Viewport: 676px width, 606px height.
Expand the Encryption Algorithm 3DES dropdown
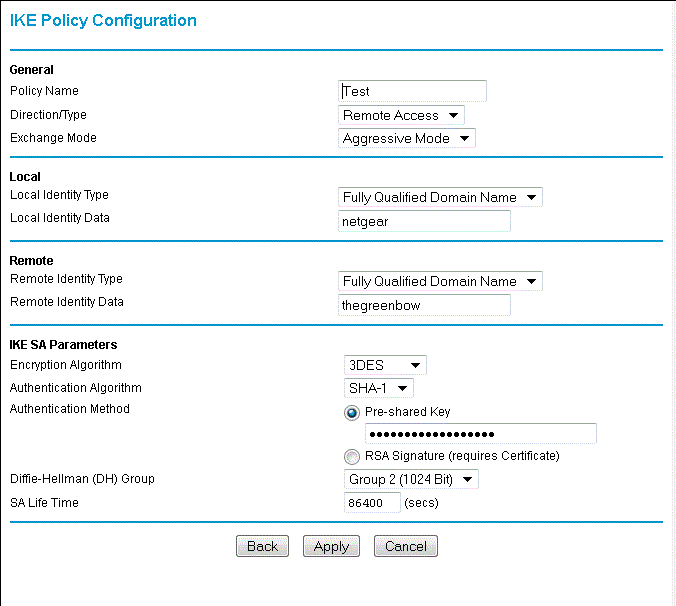(385, 365)
